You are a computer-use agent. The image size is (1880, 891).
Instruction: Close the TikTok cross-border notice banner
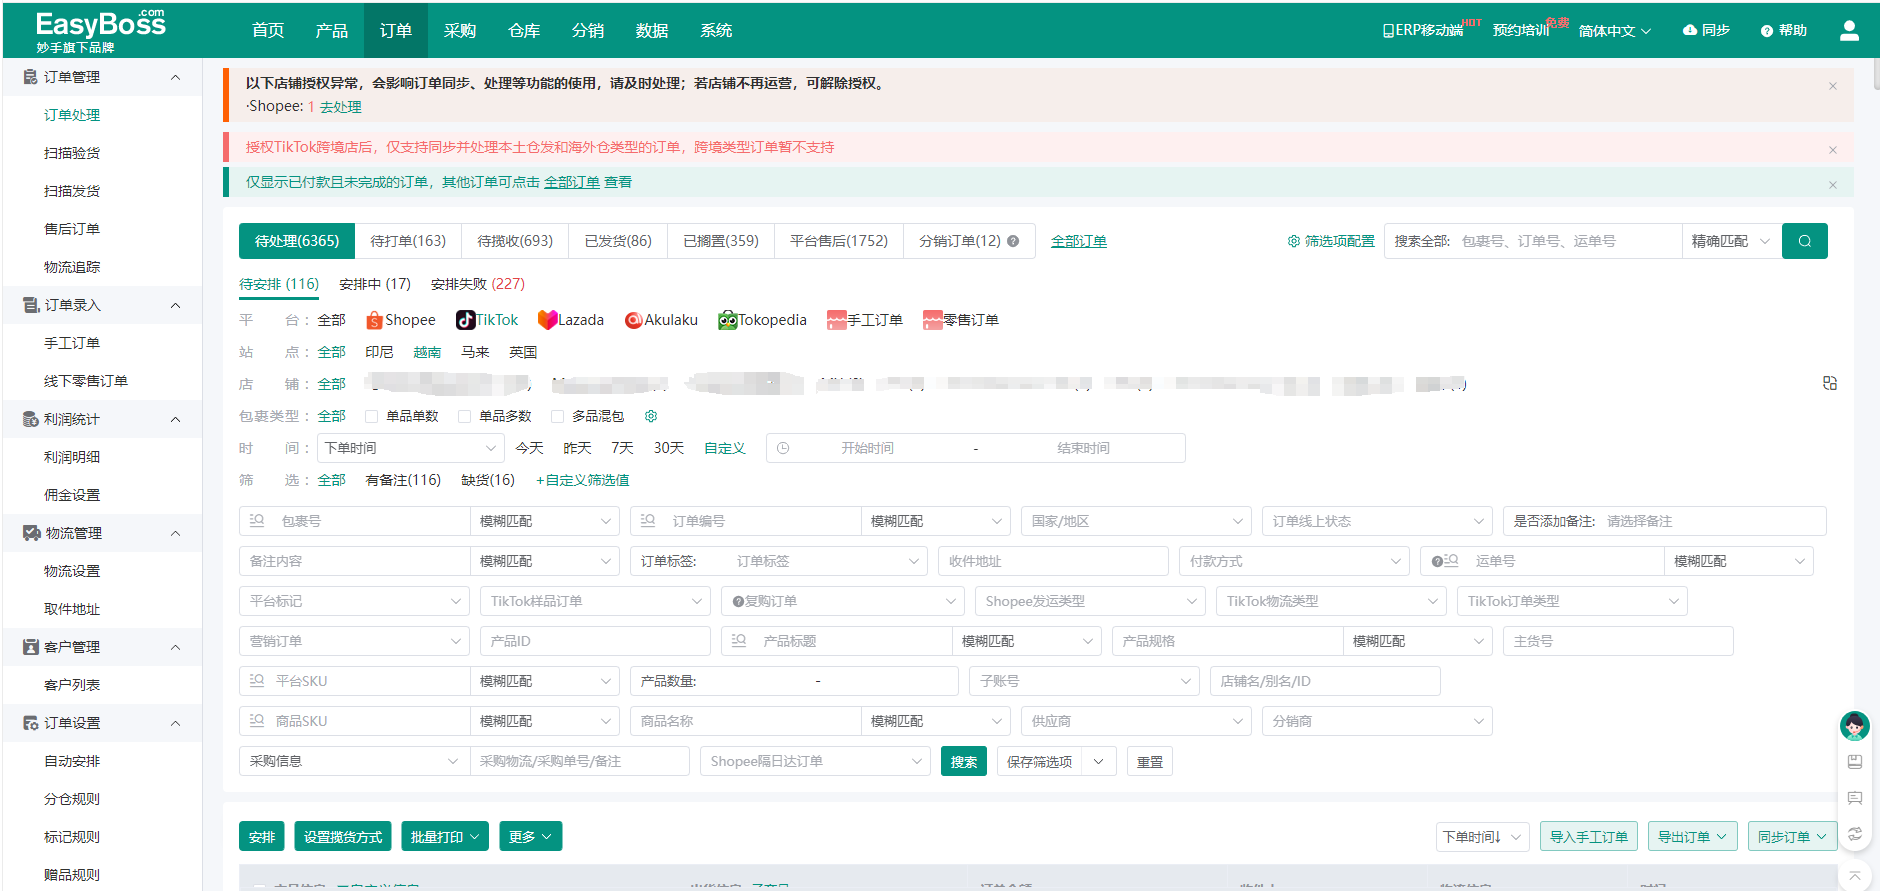(x=1833, y=150)
